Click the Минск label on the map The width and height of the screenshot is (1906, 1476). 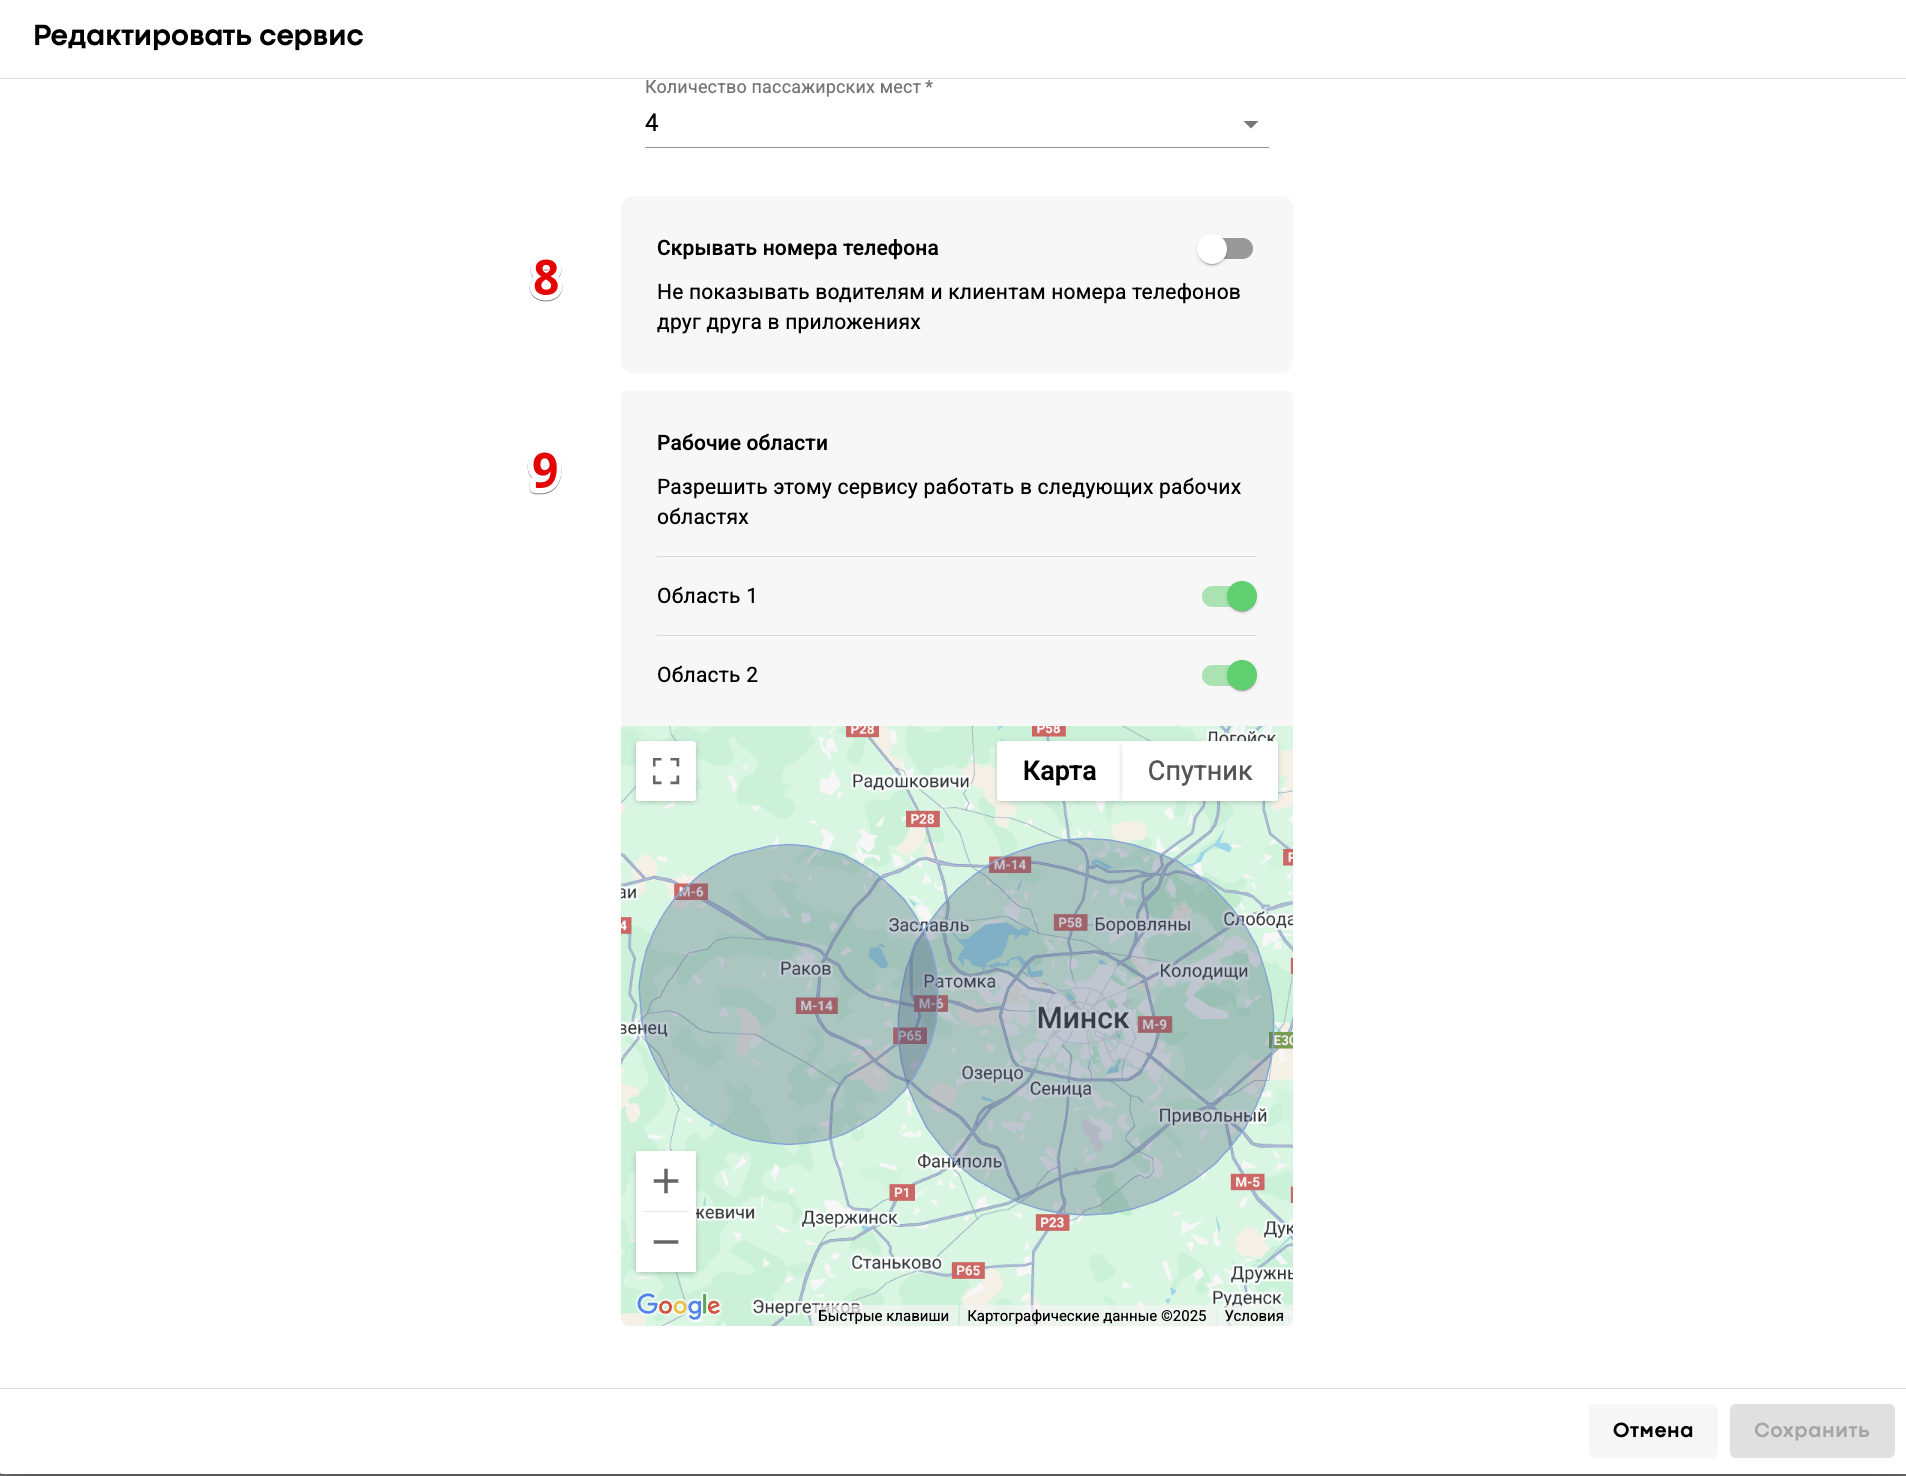click(x=1083, y=1018)
